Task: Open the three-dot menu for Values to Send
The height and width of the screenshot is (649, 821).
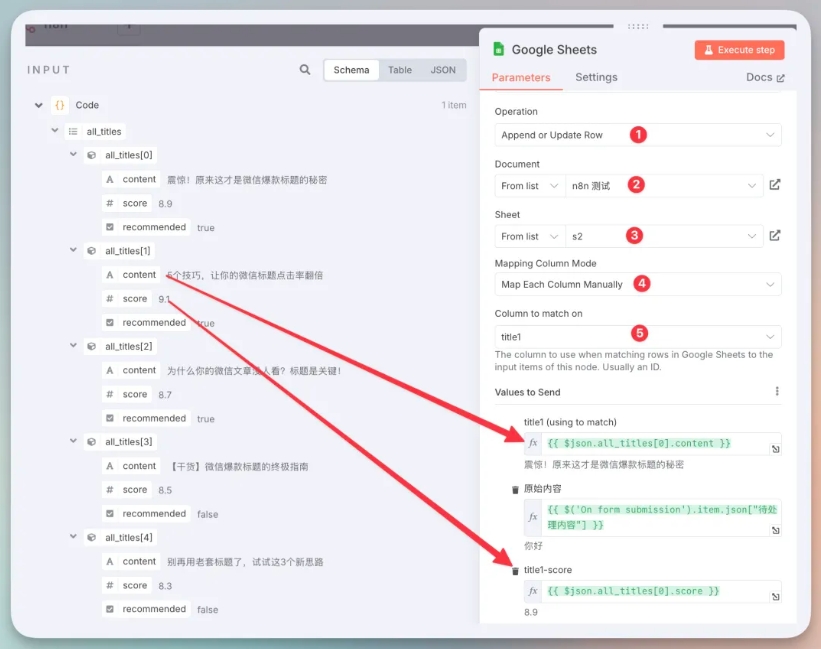Action: 777,391
